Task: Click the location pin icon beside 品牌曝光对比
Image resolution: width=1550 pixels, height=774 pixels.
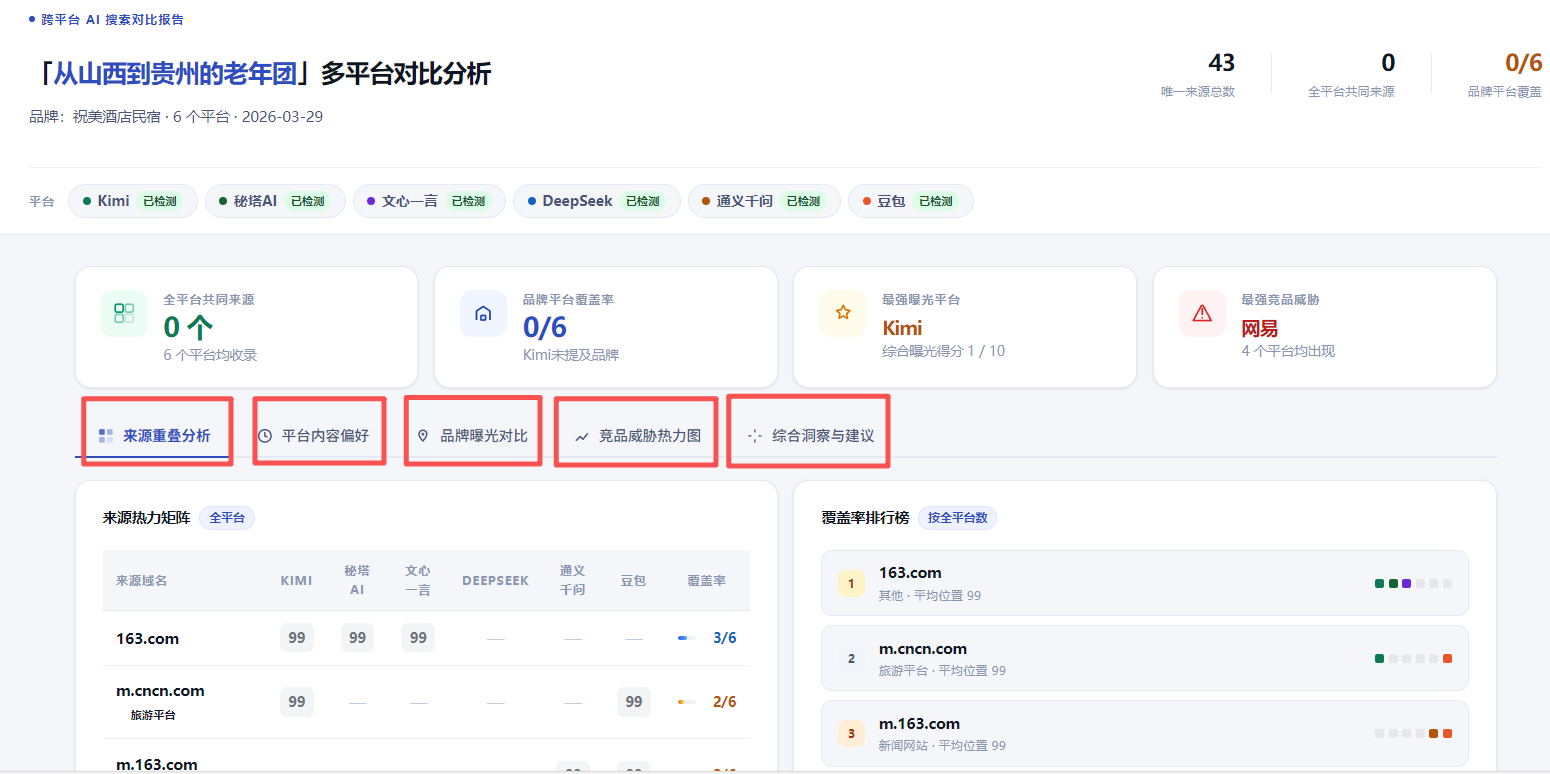Action: click(423, 436)
